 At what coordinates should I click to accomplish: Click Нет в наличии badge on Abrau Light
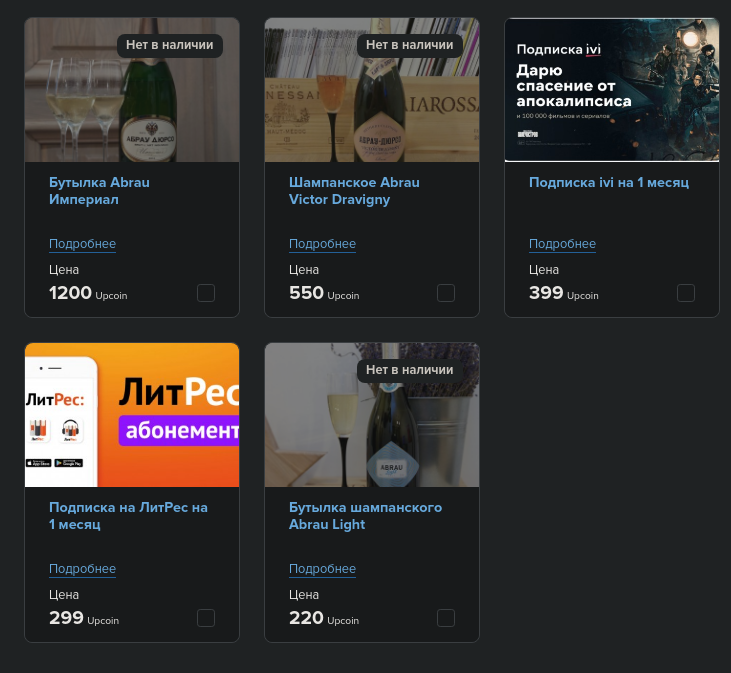coord(410,370)
